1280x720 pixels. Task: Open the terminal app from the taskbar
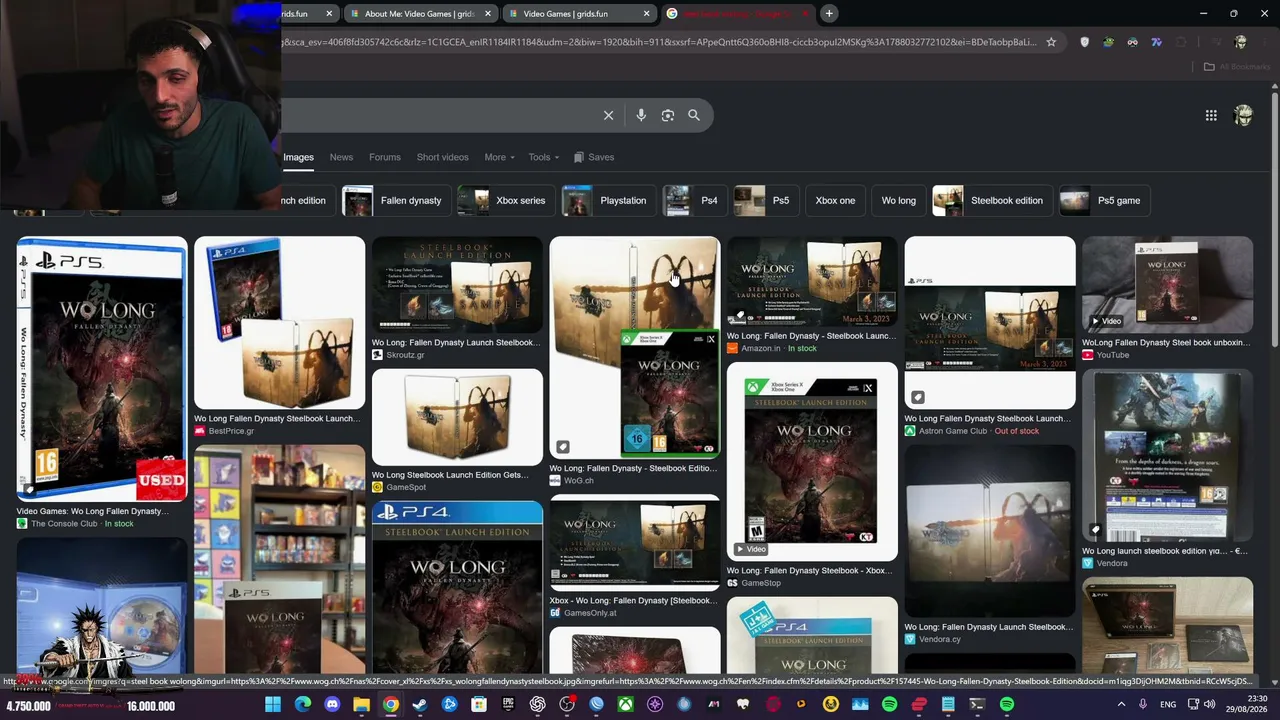pyautogui.click(x=977, y=705)
